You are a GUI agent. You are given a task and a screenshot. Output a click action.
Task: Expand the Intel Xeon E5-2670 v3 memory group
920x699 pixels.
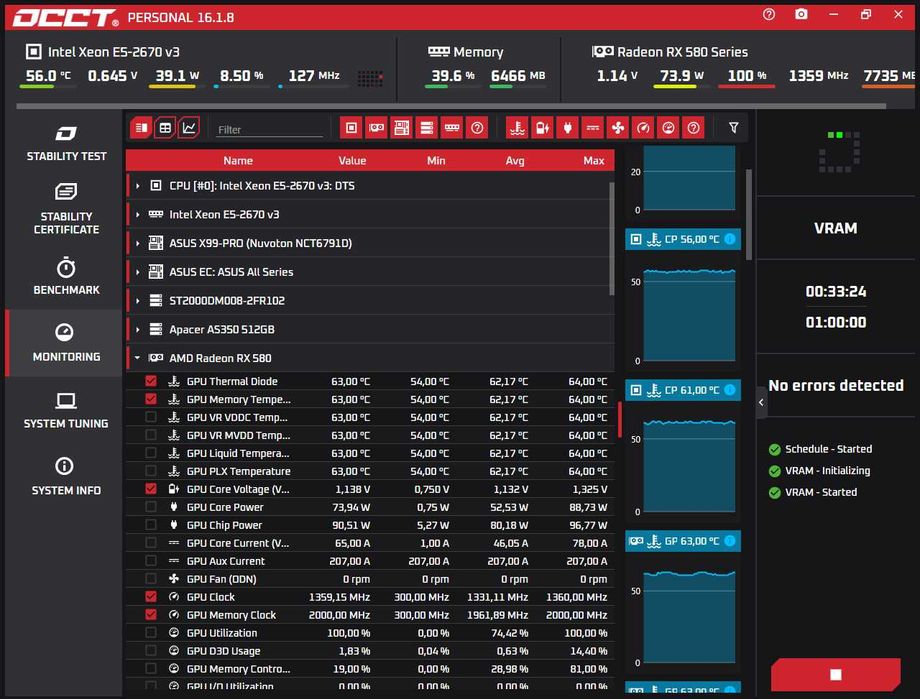coord(137,214)
